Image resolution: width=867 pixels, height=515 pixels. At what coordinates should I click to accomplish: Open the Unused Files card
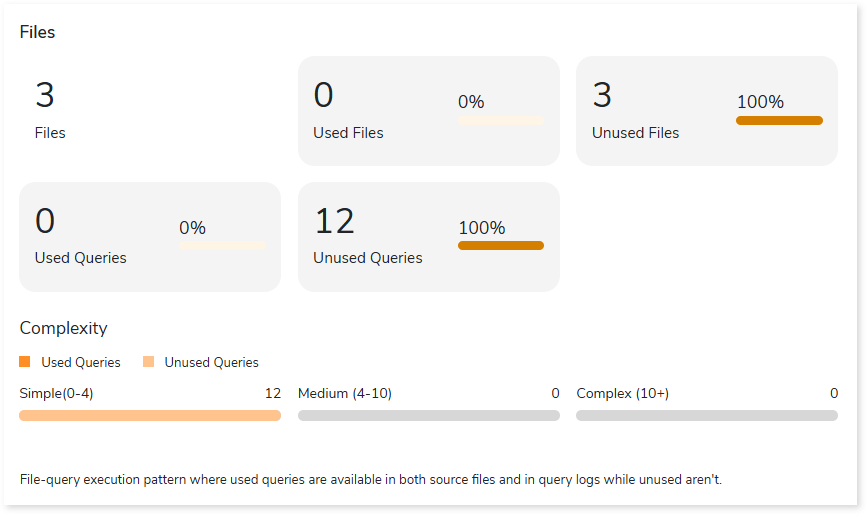click(706, 110)
